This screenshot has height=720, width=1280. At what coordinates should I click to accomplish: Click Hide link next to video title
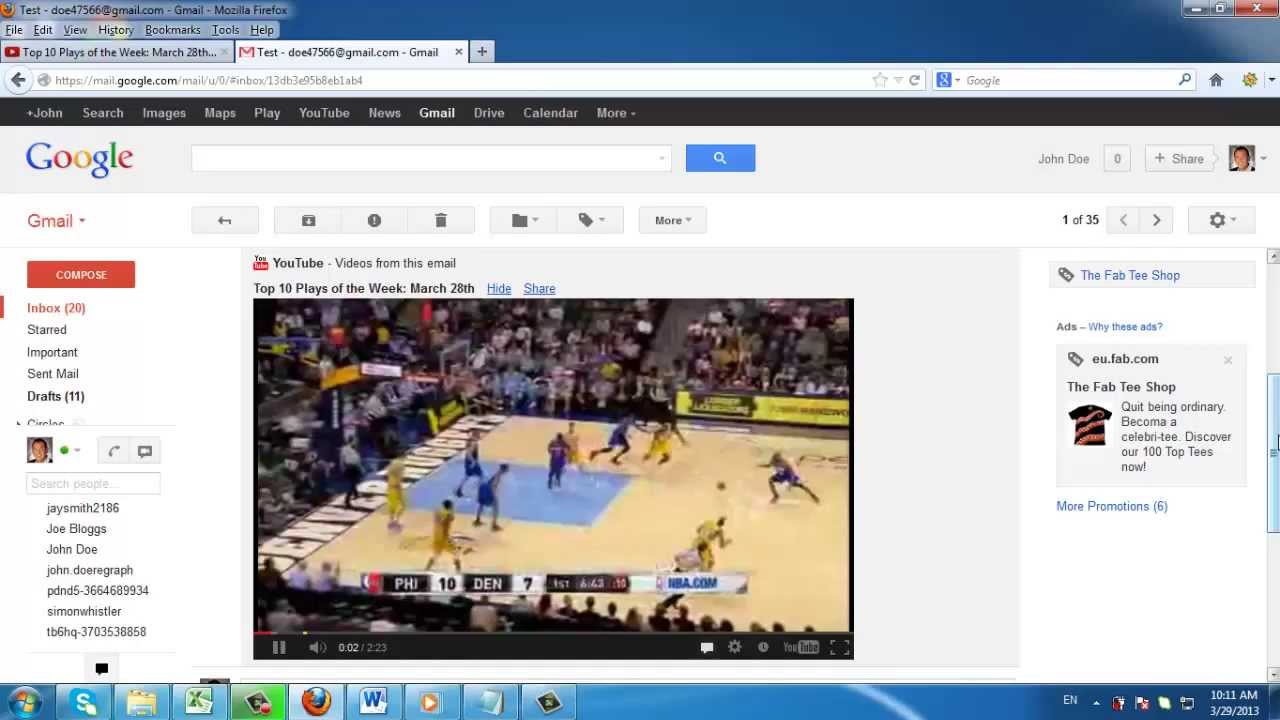tap(499, 288)
